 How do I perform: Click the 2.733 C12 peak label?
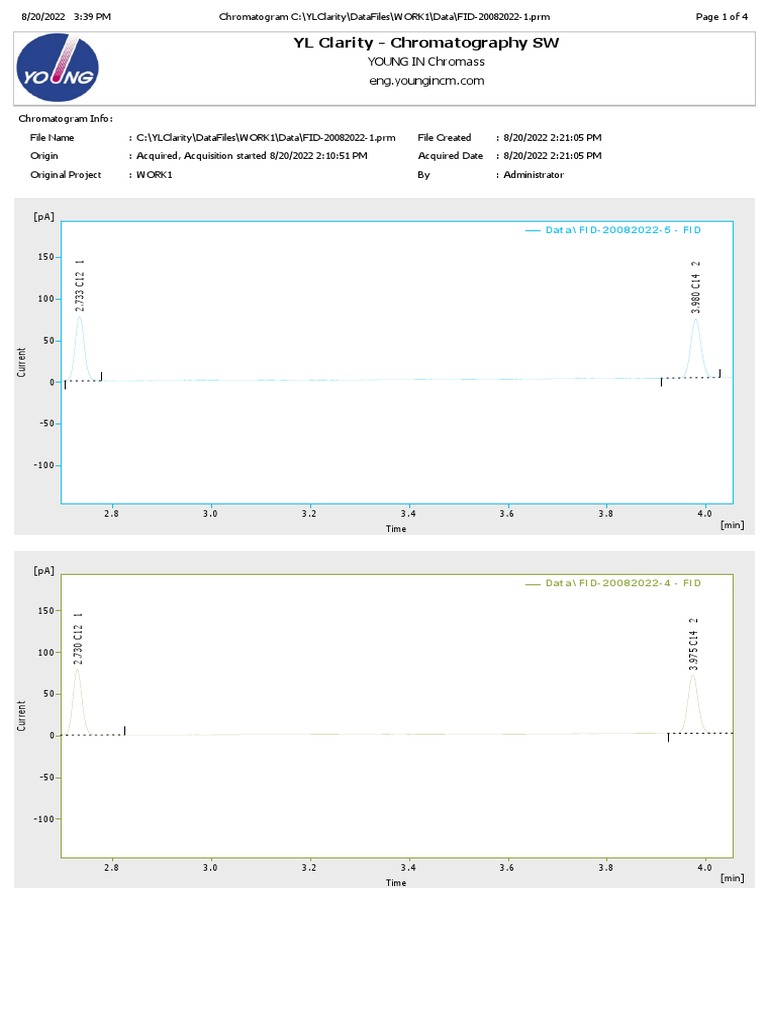(x=80, y=285)
